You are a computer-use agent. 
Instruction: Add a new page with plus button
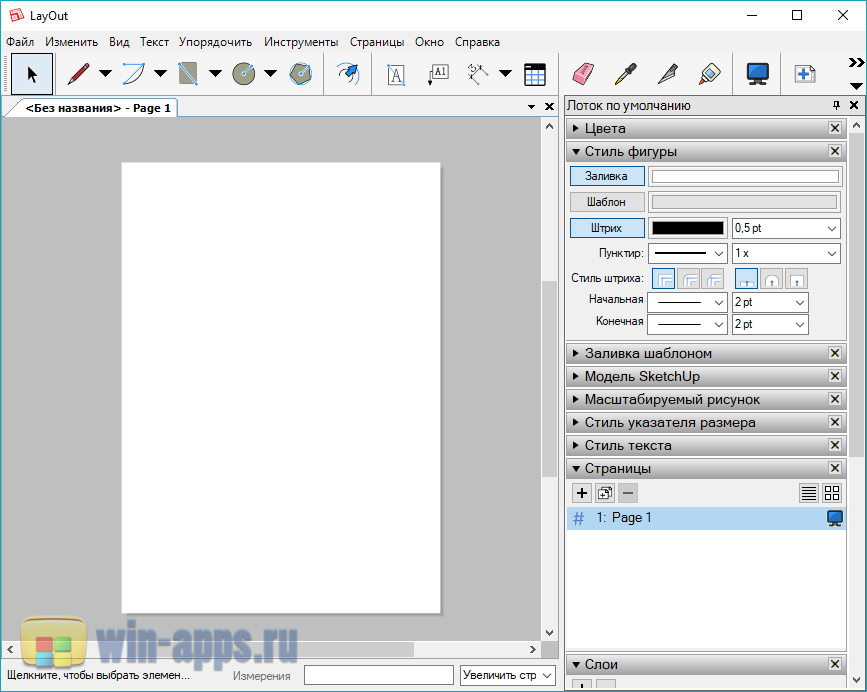pyautogui.click(x=582, y=493)
